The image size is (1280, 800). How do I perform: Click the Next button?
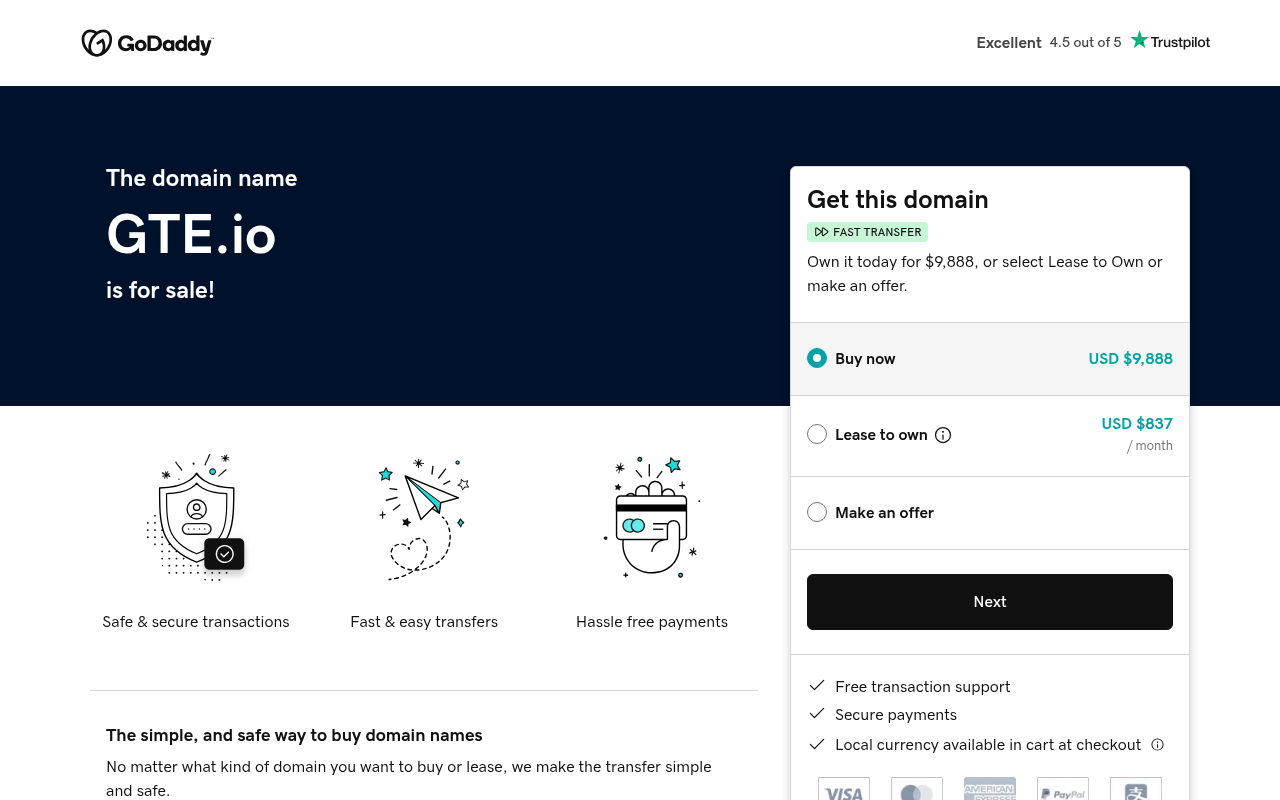990,602
